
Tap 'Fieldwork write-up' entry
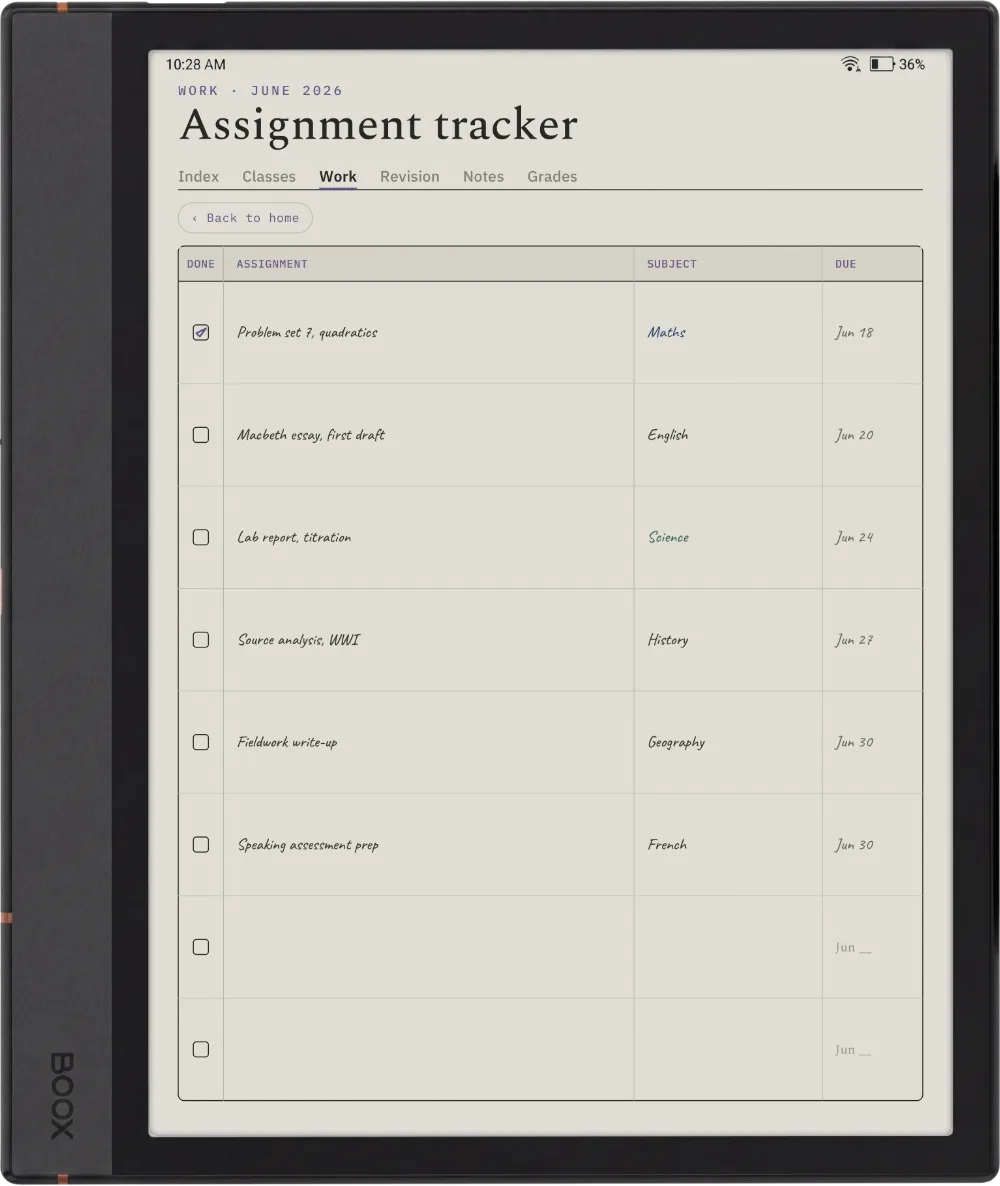[287, 742]
